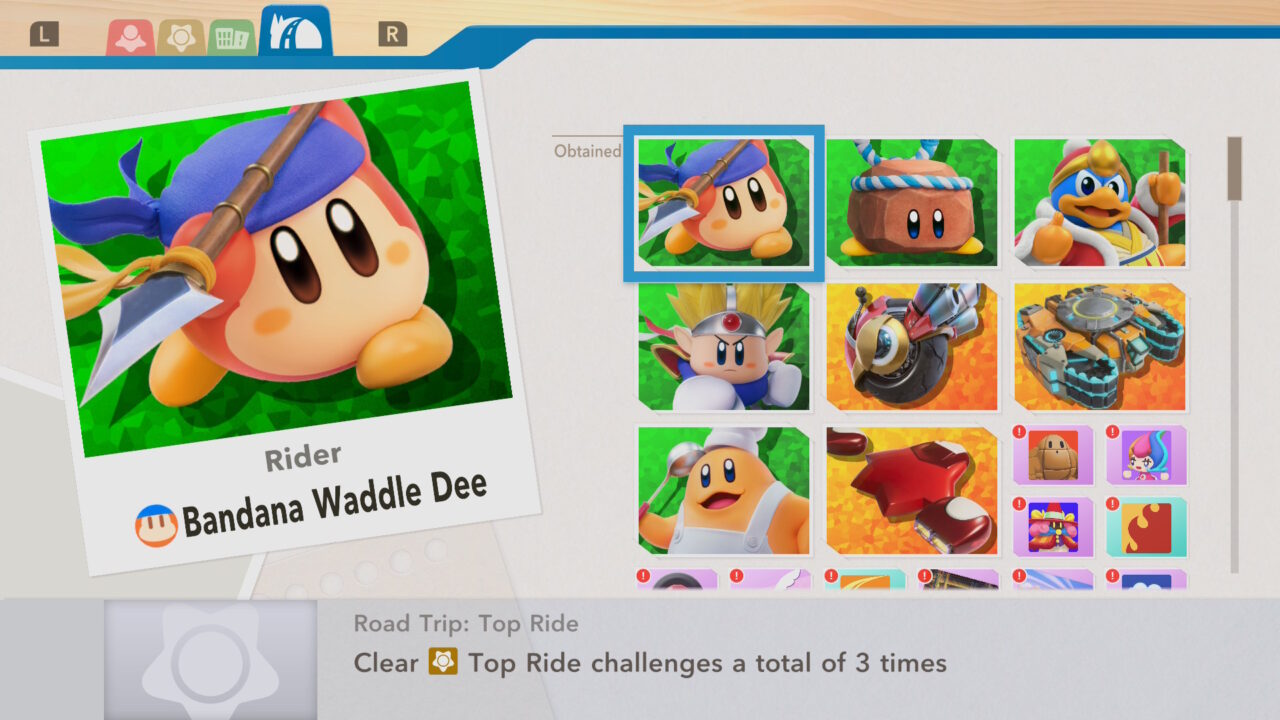Select the orange tank machine tile

coord(1100,347)
